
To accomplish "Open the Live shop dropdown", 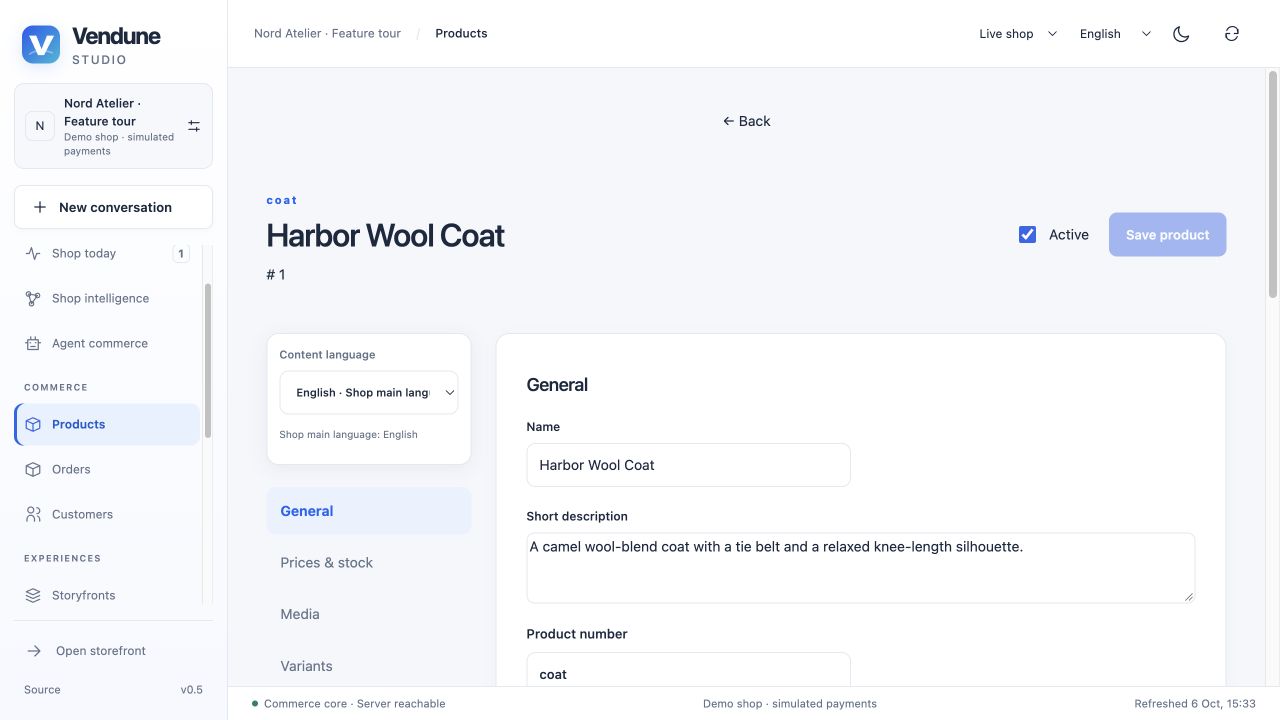I will pyautogui.click(x=1018, y=34).
